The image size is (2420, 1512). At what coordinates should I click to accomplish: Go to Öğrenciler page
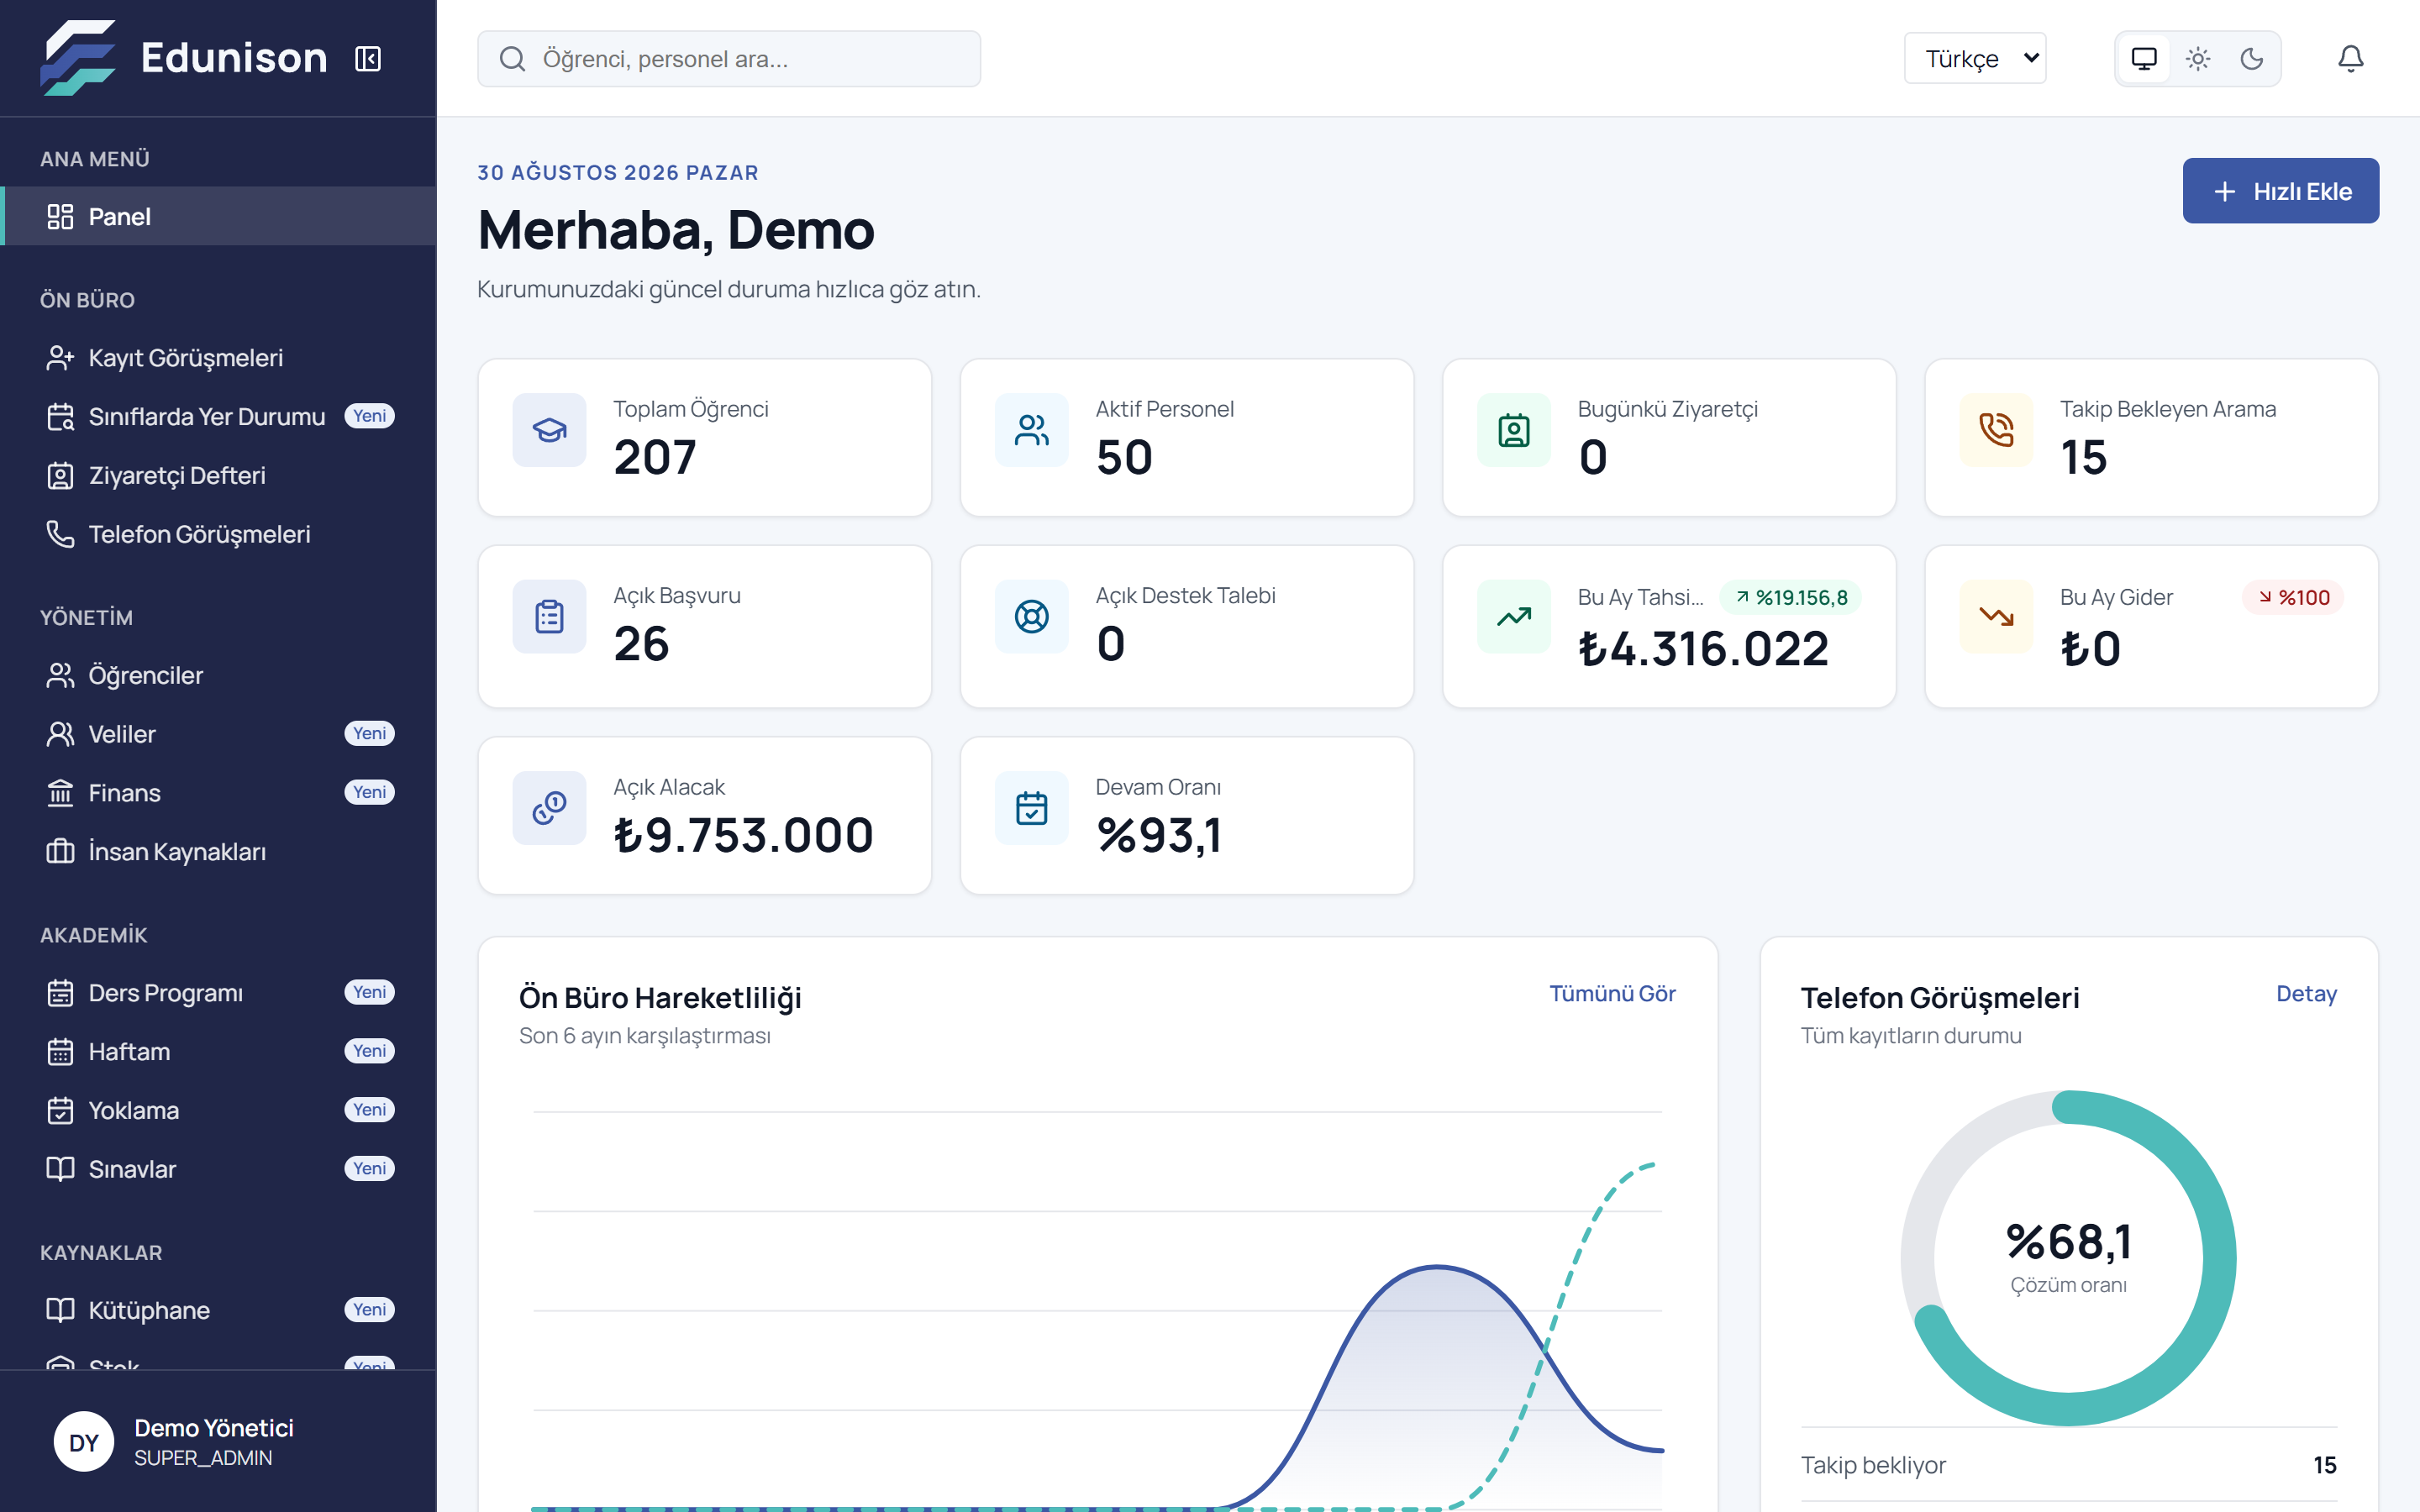pos(219,675)
